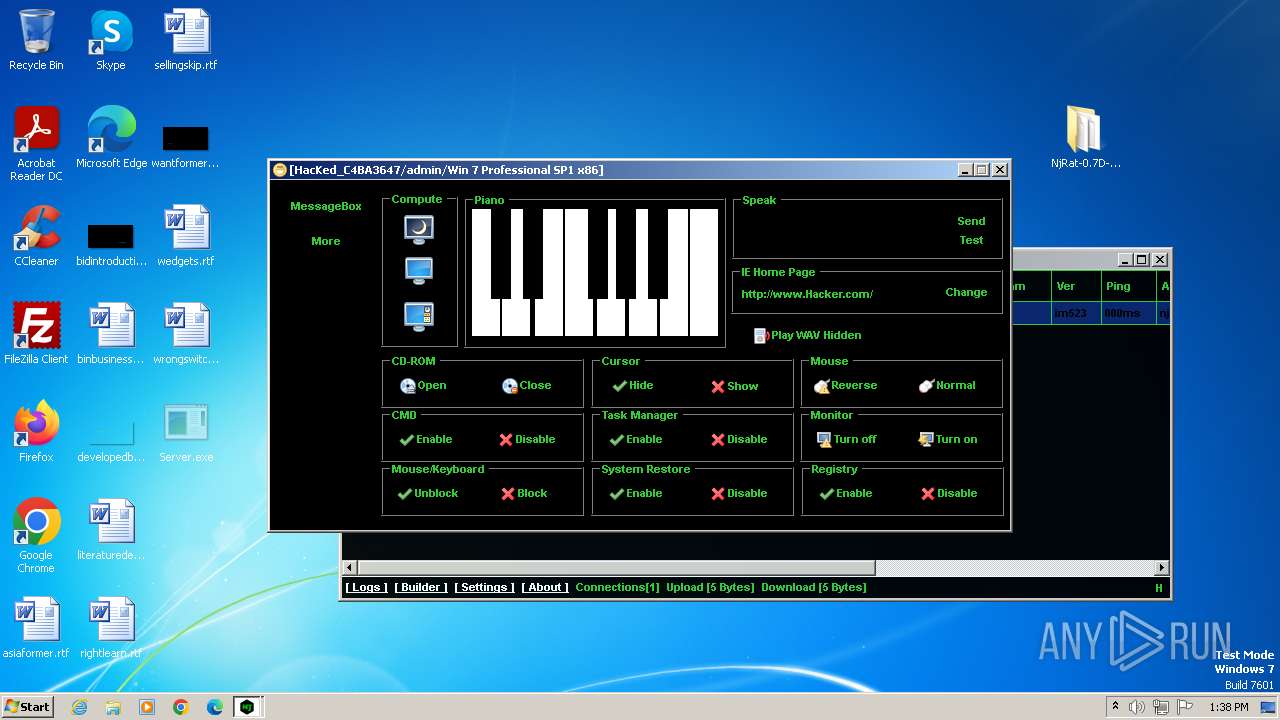Select the wedgets.rtf file
Image resolution: width=1280 pixels, height=720 pixels.
(x=186, y=236)
